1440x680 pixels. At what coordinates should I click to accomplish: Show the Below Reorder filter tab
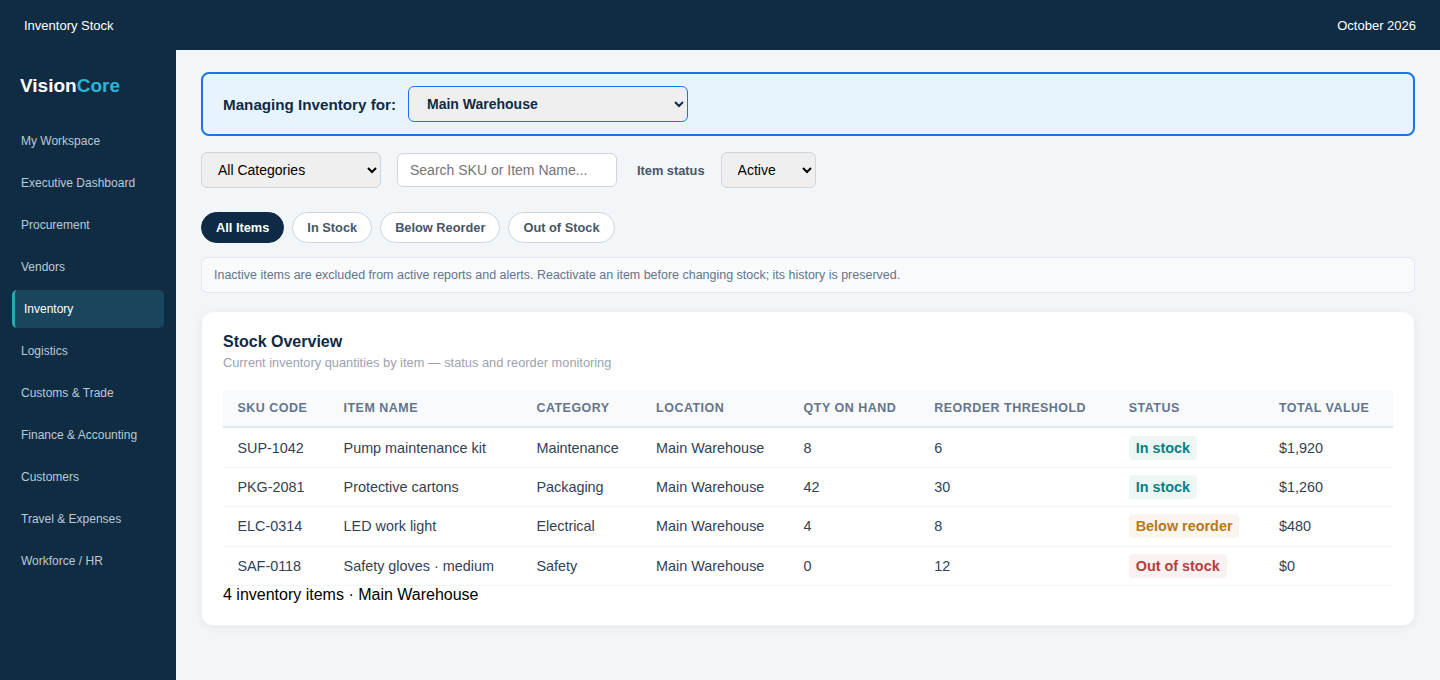pyautogui.click(x=440, y=227)
